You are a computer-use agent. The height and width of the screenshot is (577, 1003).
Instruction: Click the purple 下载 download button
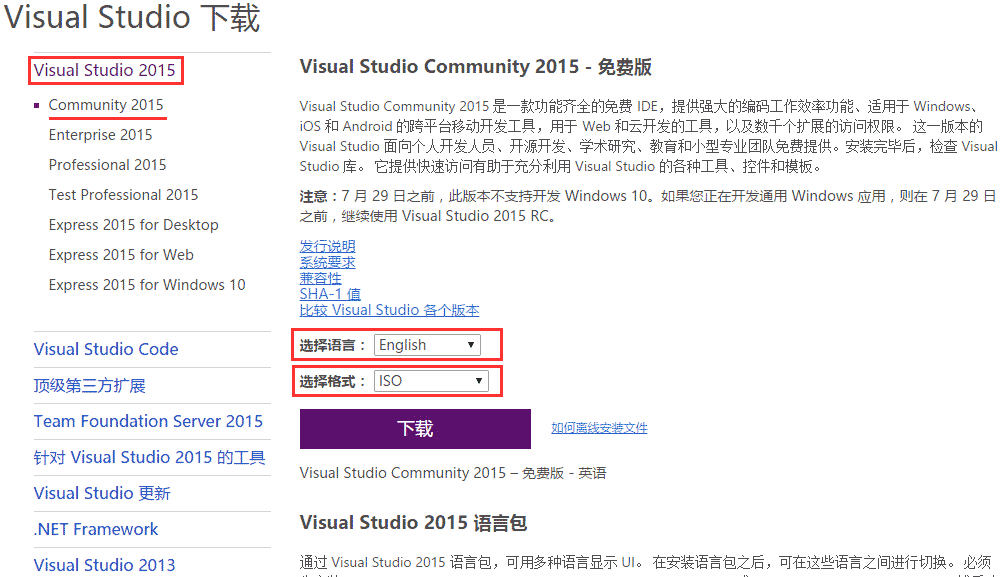pyautogui.click(x=414, y=428)
